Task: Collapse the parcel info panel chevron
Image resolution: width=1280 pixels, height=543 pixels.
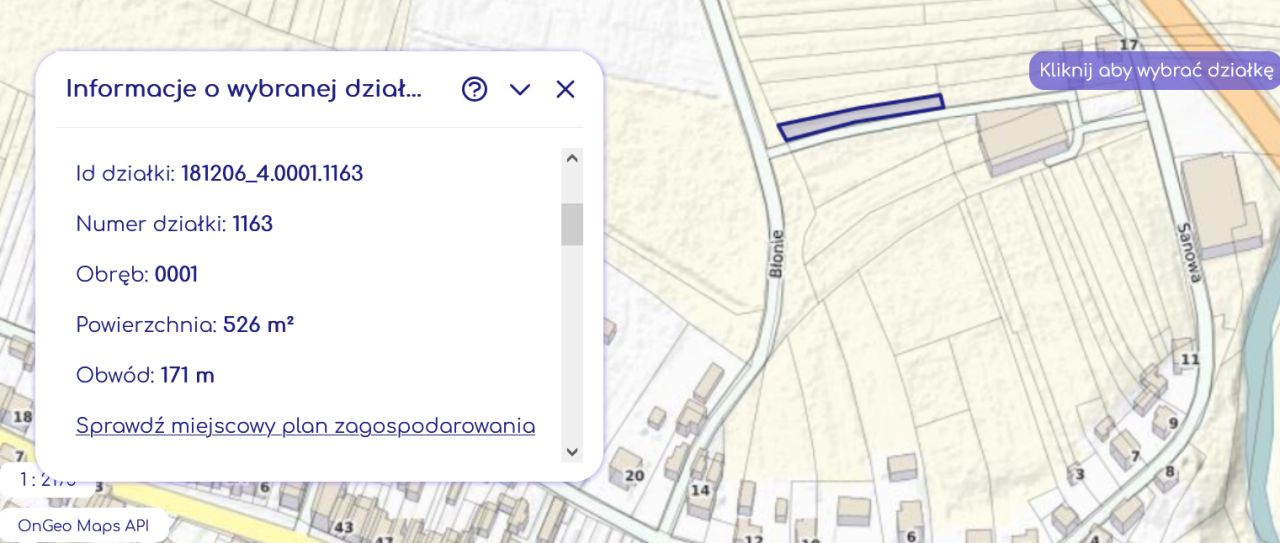Action: pyautogui.click(x=520, y=90)
